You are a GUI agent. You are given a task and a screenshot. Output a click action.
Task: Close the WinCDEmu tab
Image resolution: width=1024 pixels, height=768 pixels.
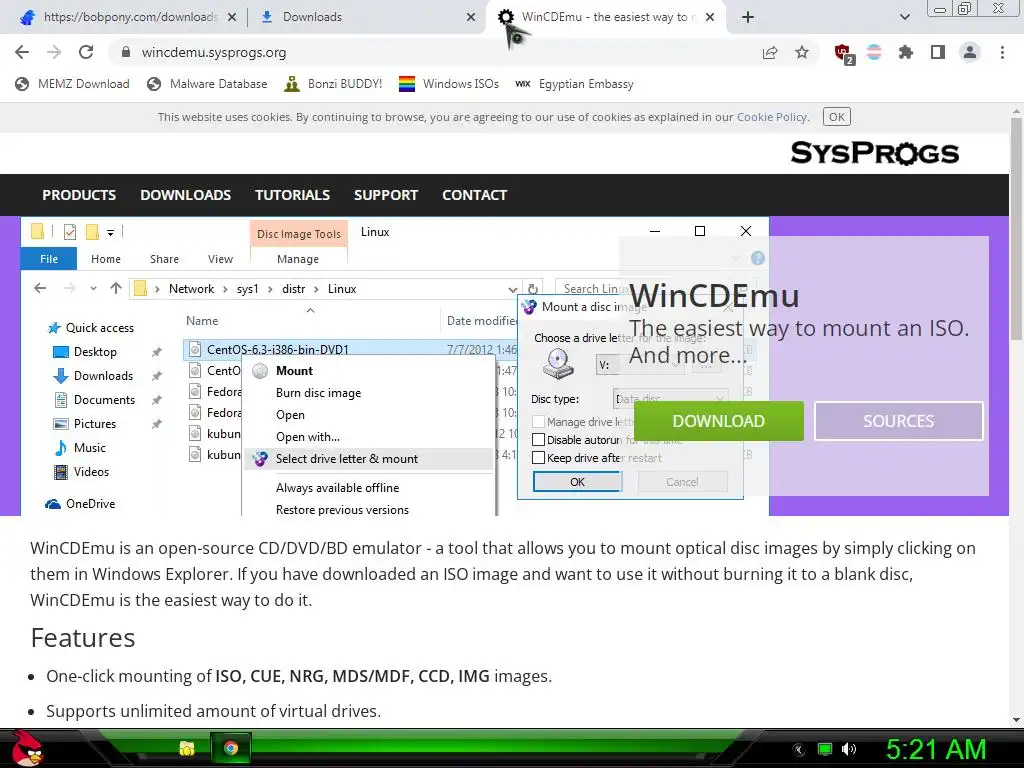[x=710, y=17]
